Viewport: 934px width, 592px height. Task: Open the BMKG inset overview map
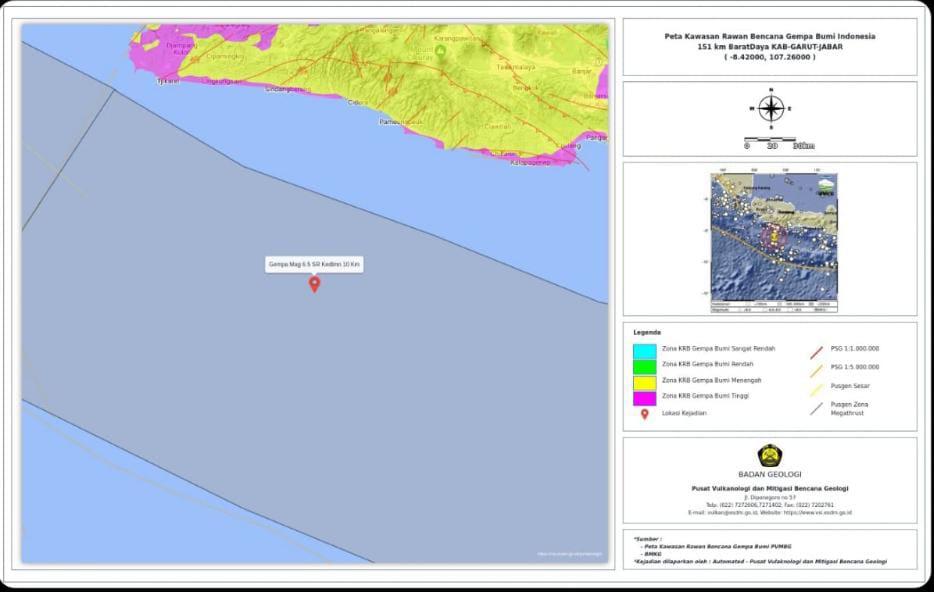tap(773, 241)
